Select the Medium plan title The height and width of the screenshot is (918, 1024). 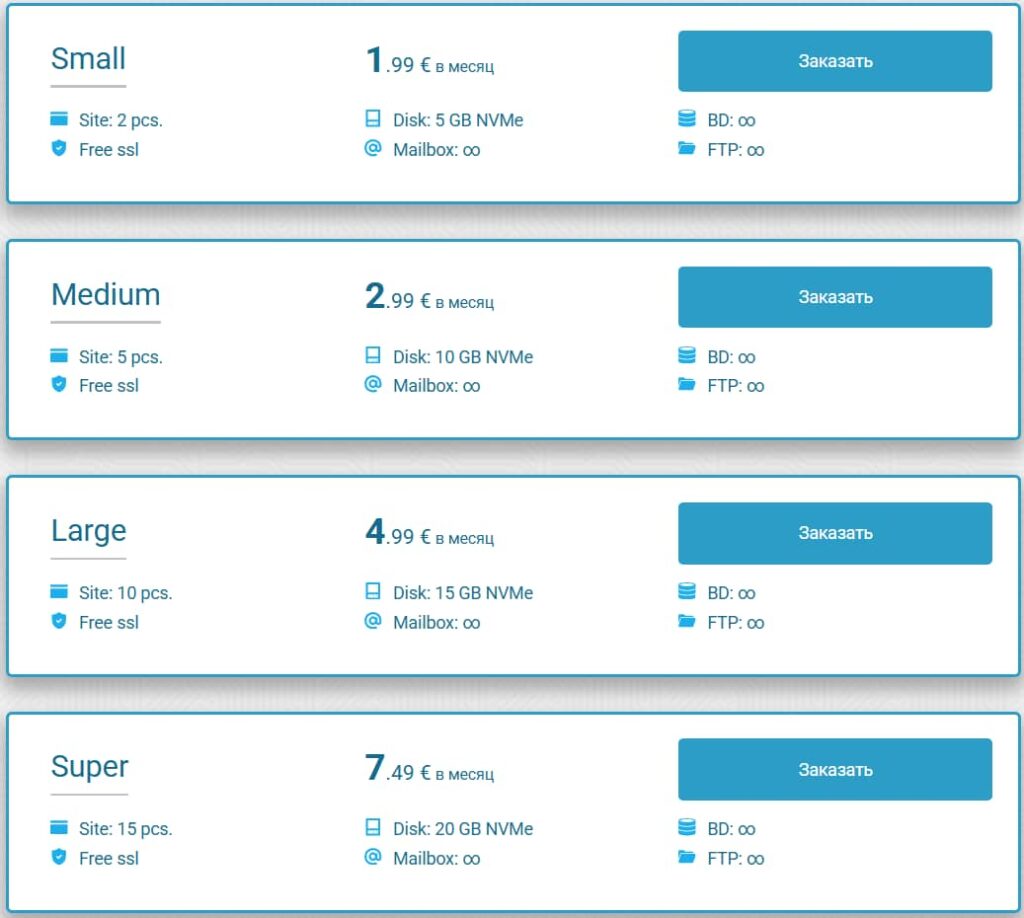(105, 295)
